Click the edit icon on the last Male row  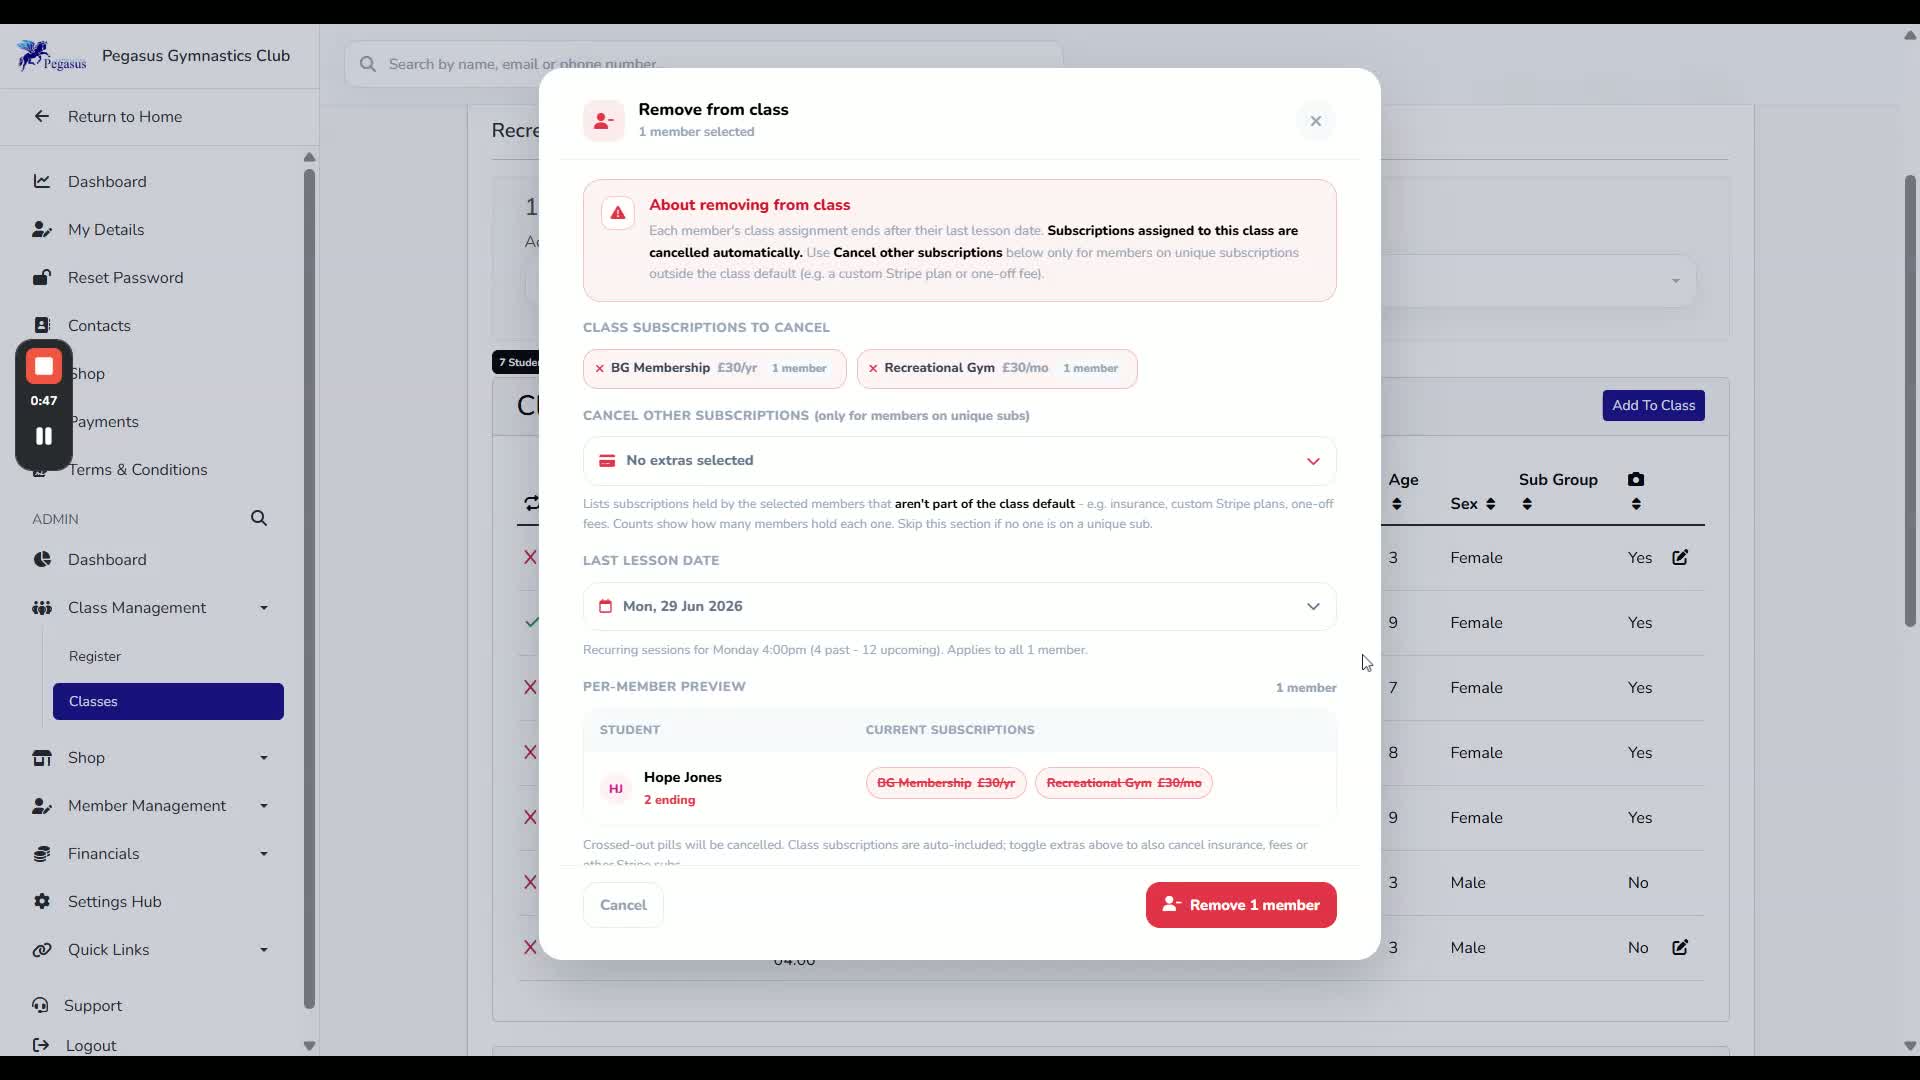coord(1680,947)
